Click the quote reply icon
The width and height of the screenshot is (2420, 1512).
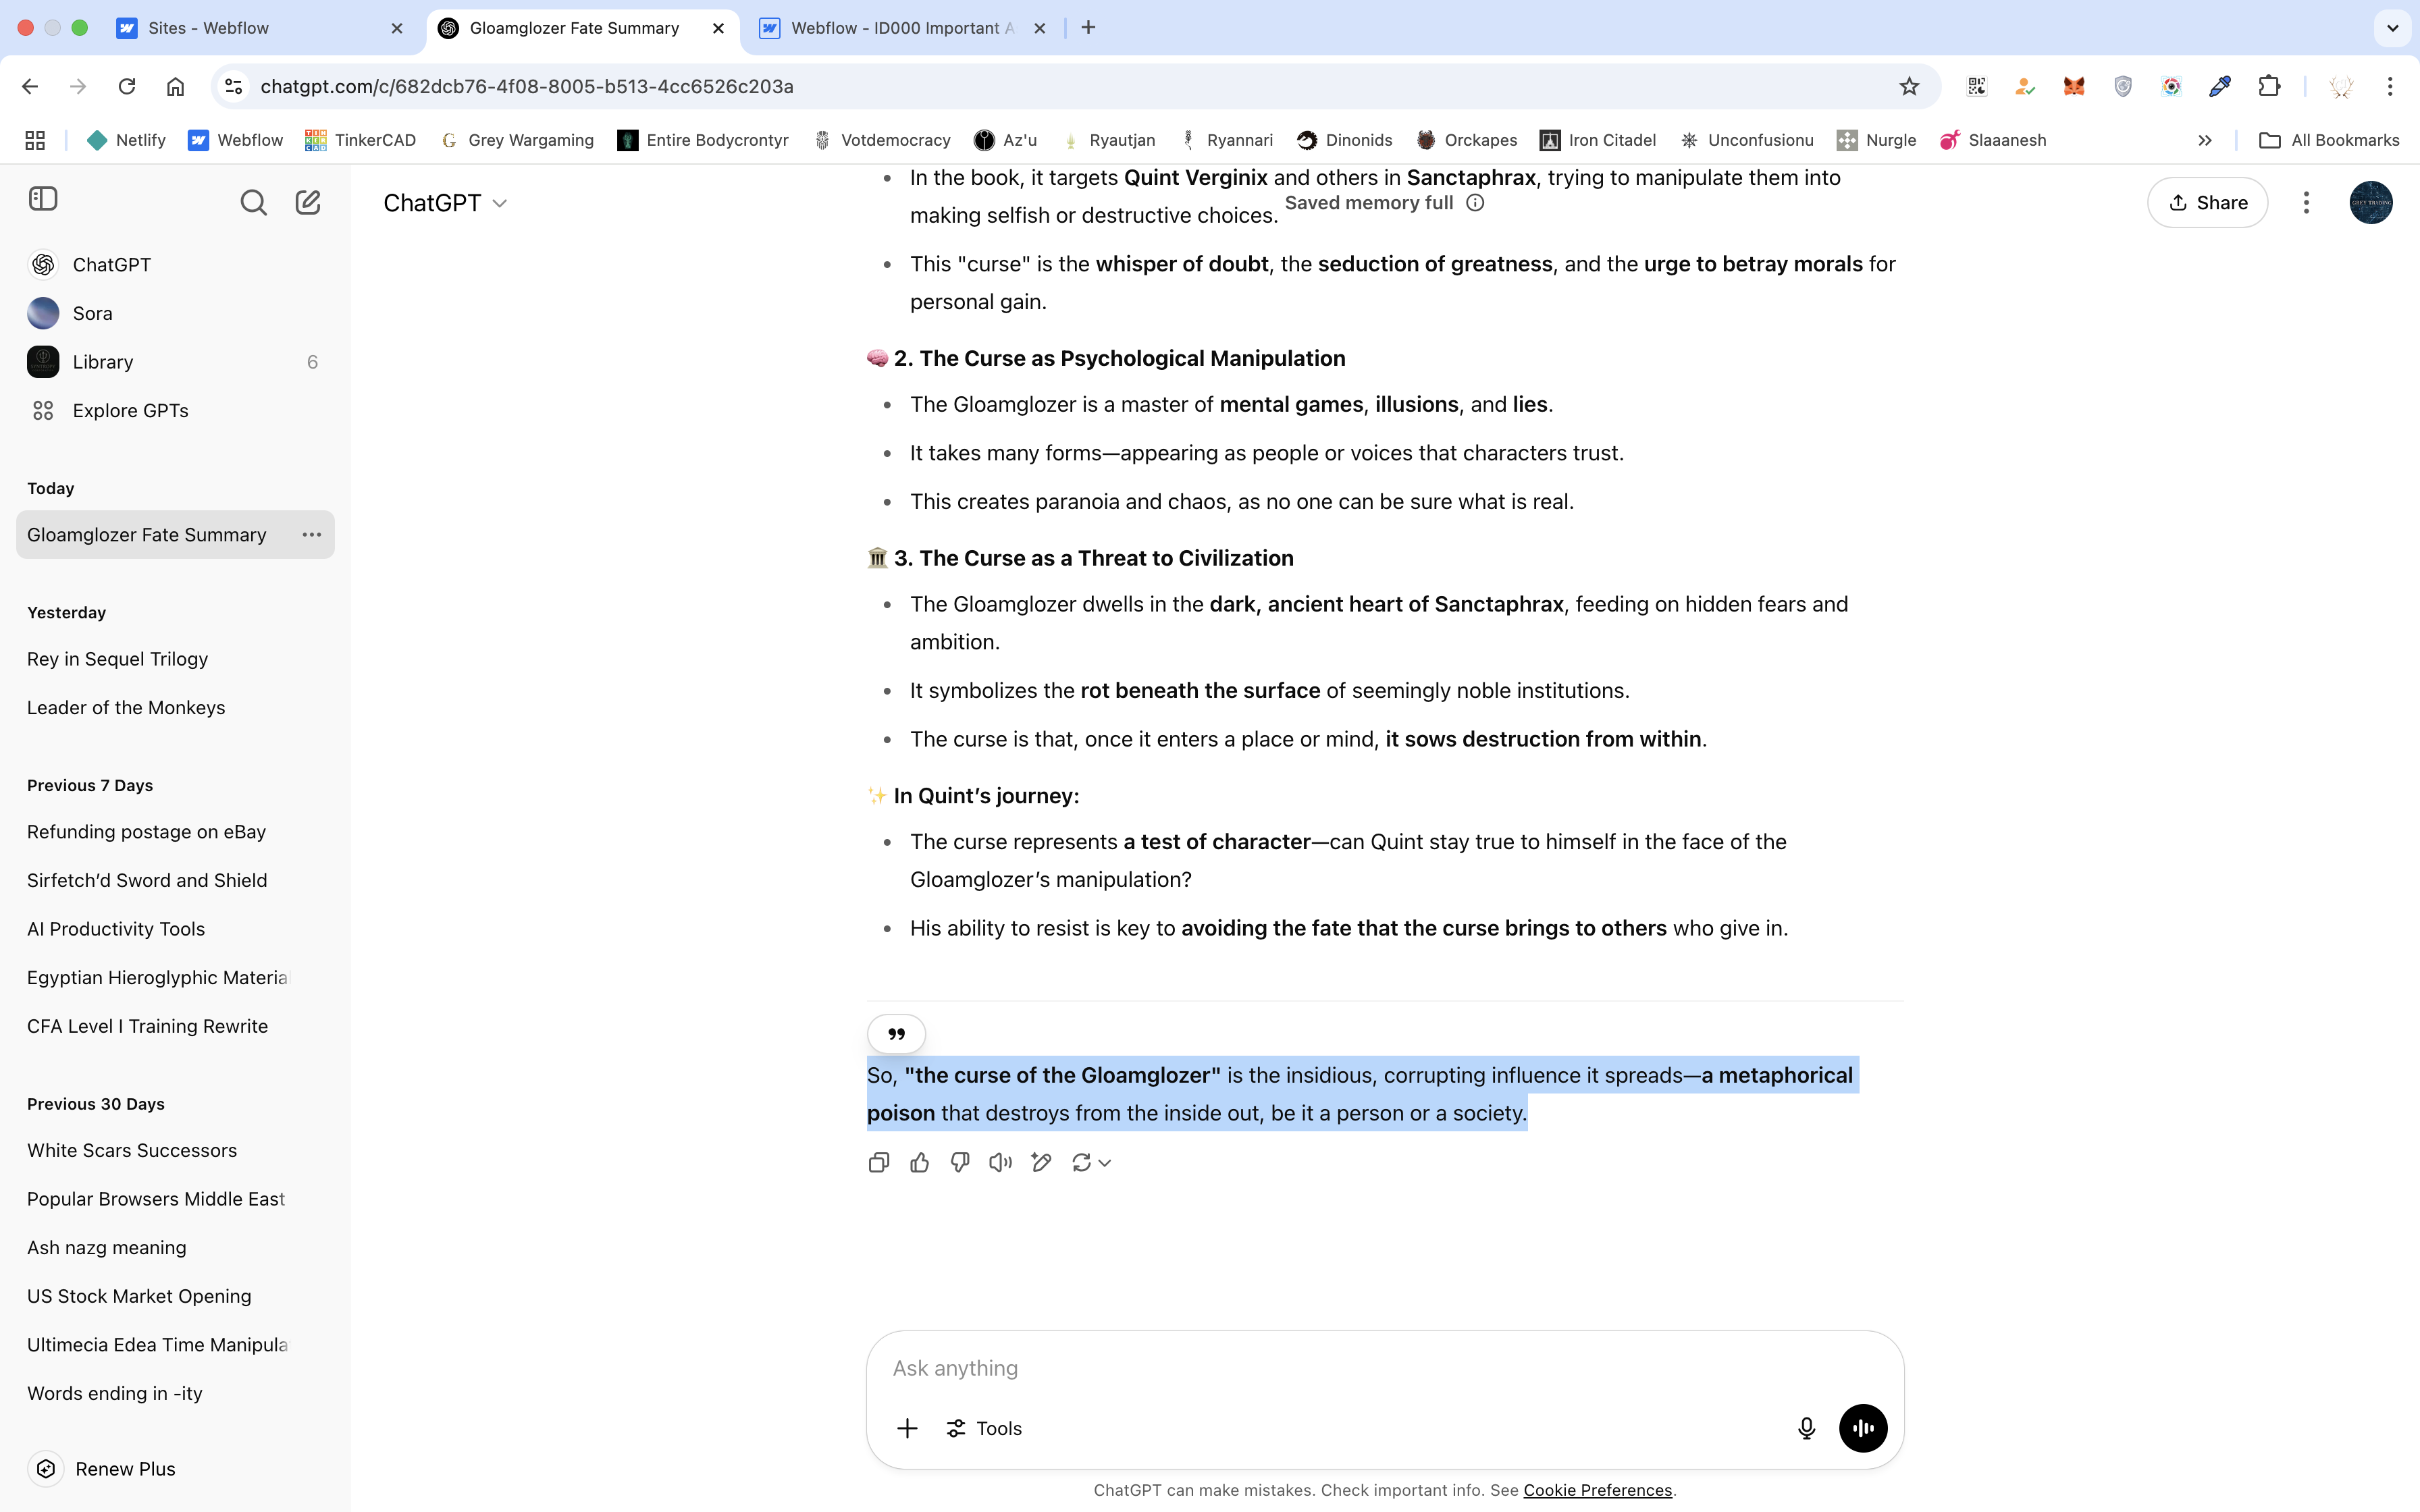896,1034
